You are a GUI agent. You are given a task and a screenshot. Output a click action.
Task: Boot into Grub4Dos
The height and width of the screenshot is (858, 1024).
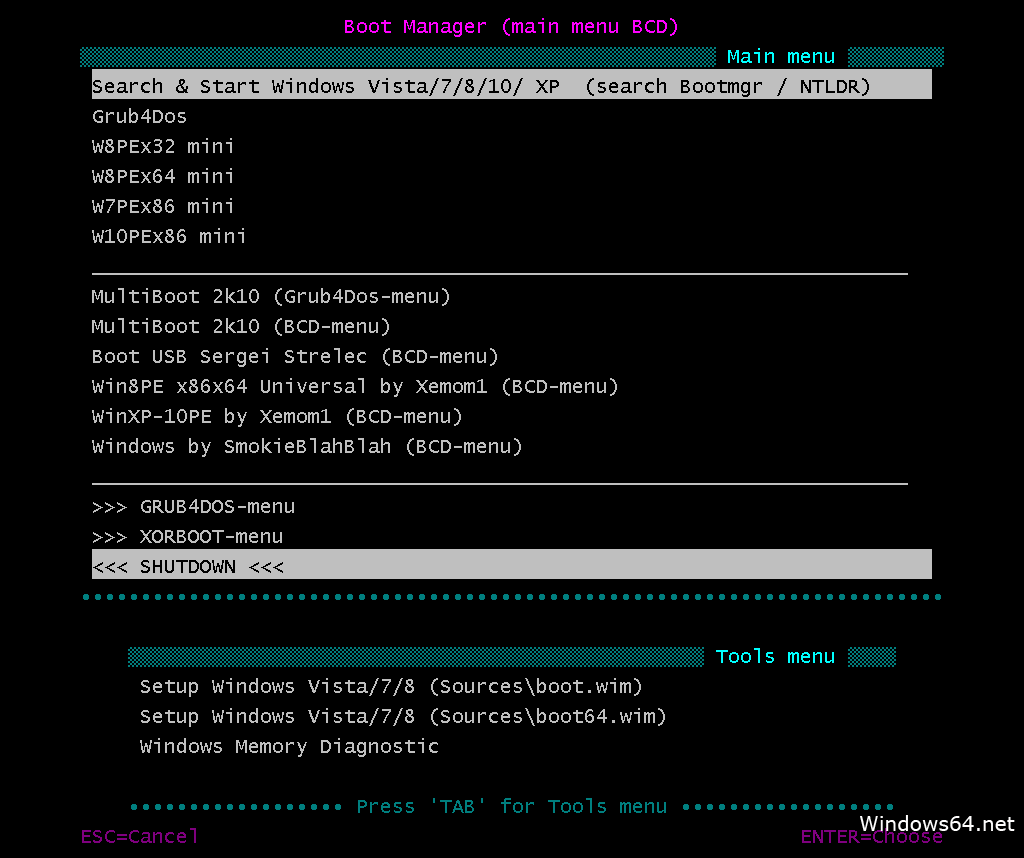coord(138,116)
